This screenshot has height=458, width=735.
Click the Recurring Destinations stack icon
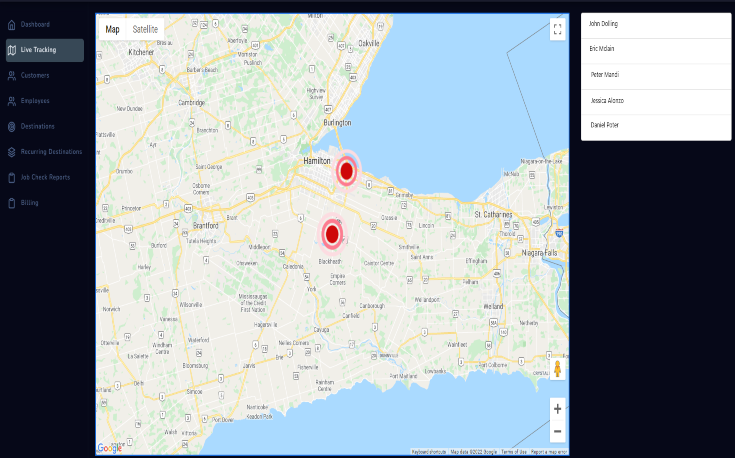11,152
